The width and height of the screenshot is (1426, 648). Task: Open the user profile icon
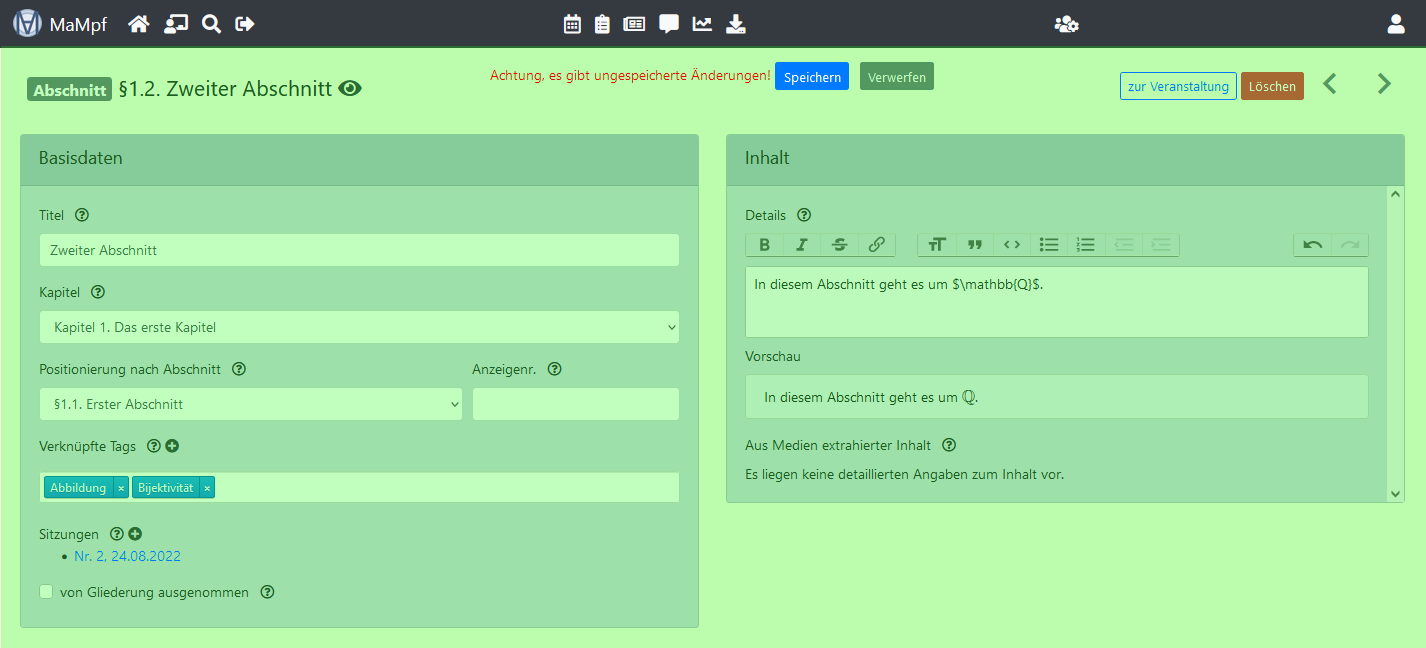tap(1396, 24)
